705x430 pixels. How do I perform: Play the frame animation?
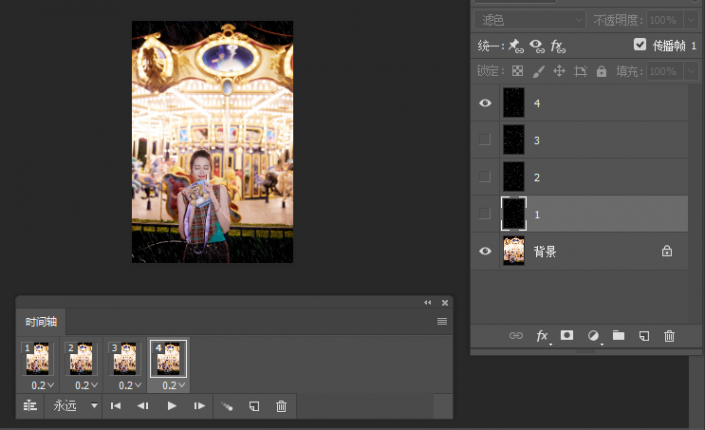[x=172, y=406]
